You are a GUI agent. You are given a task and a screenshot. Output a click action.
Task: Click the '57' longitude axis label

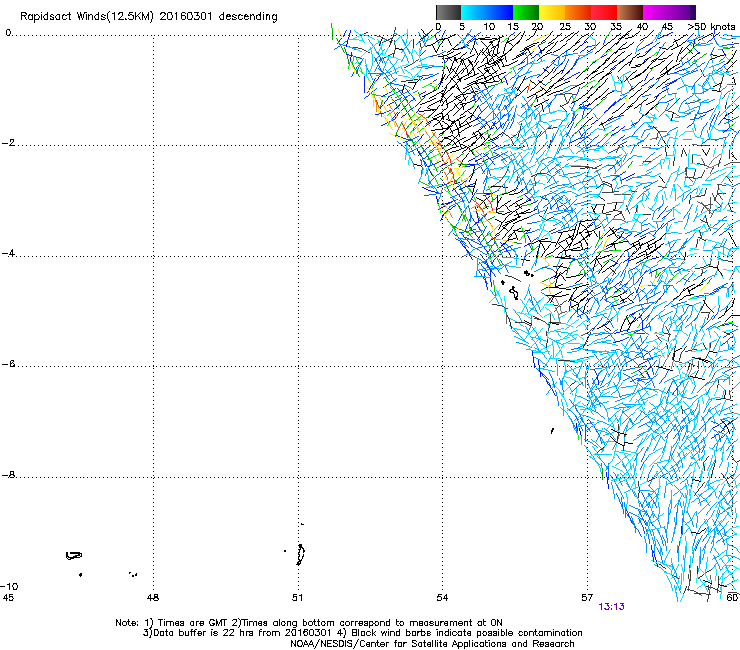(x=587, y=598)
